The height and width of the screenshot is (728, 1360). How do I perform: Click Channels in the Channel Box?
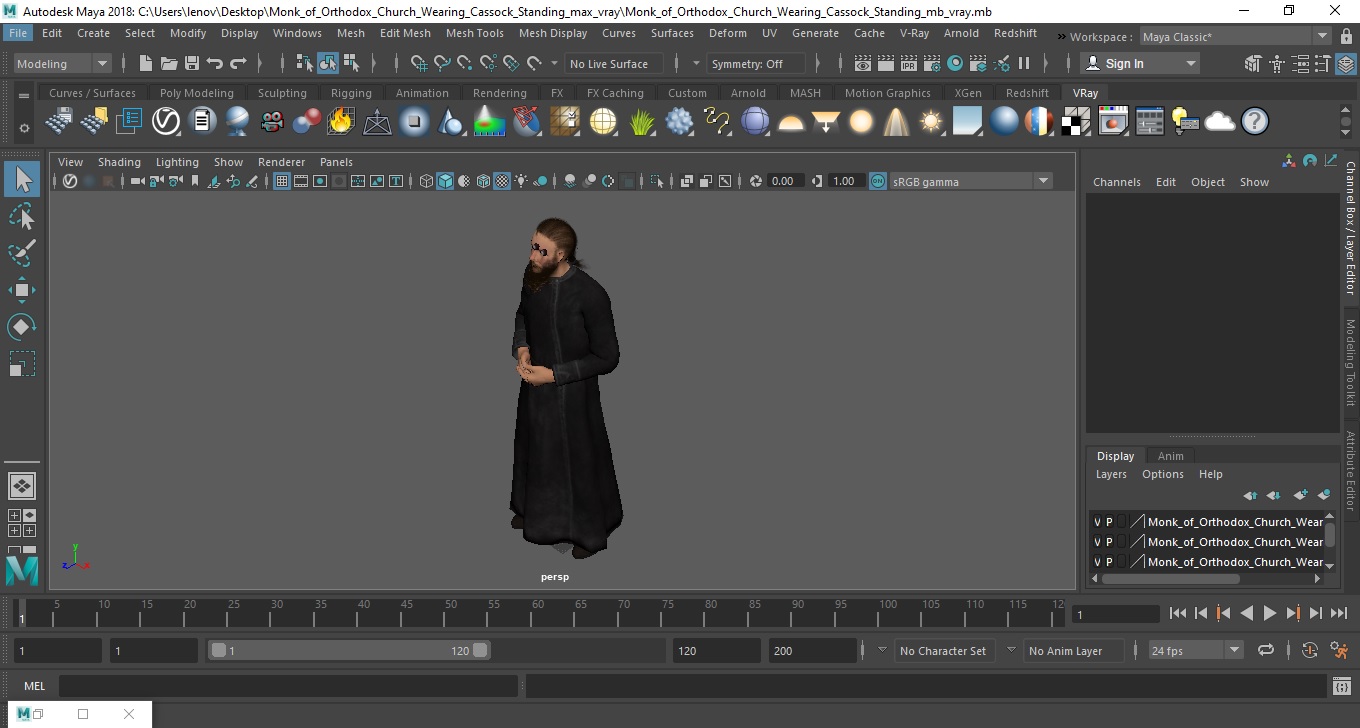pyautogui.click(x=1116, y=182)
